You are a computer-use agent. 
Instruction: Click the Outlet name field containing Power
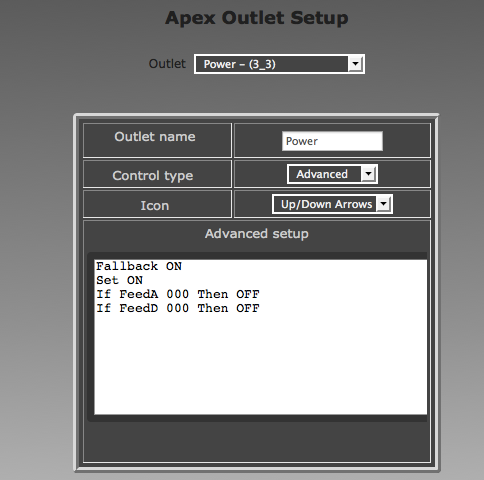(332, 141)
